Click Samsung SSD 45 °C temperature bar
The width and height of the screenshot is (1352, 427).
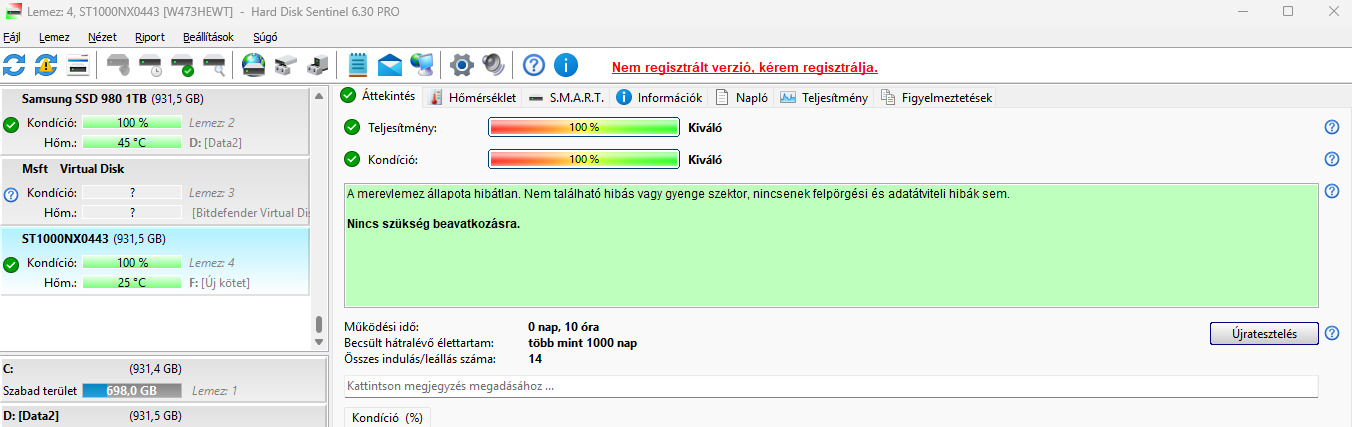pos(132,142)
